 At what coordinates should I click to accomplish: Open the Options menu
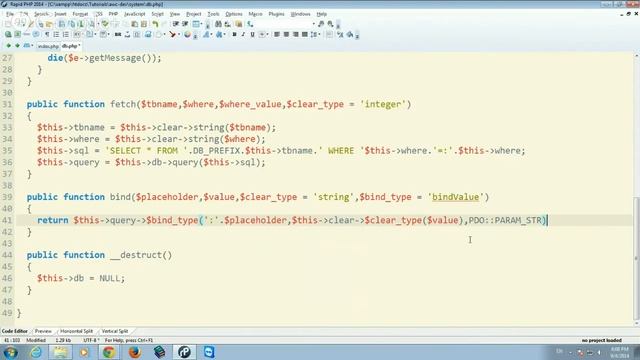pyautogui.click(x=234, y=14)
